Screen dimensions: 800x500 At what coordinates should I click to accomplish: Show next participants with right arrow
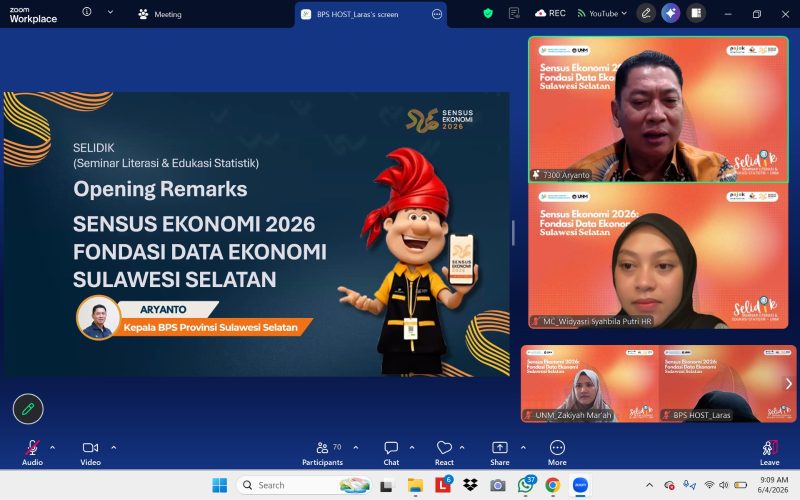789,384
